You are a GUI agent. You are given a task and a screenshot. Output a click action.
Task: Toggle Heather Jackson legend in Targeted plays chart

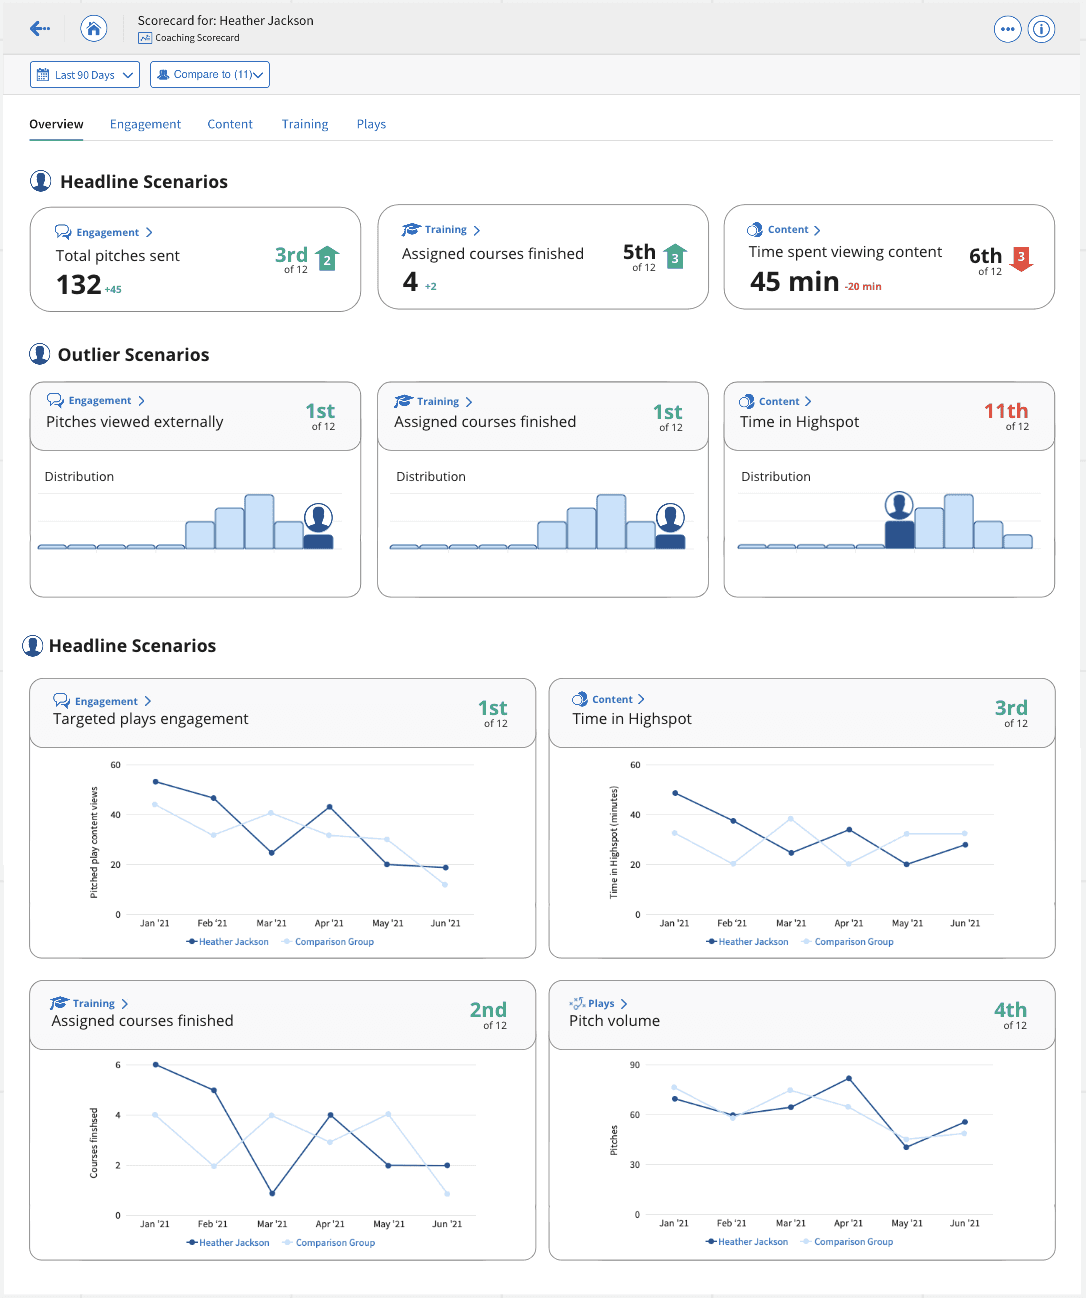pyautogui.click(x=227, y=942)
